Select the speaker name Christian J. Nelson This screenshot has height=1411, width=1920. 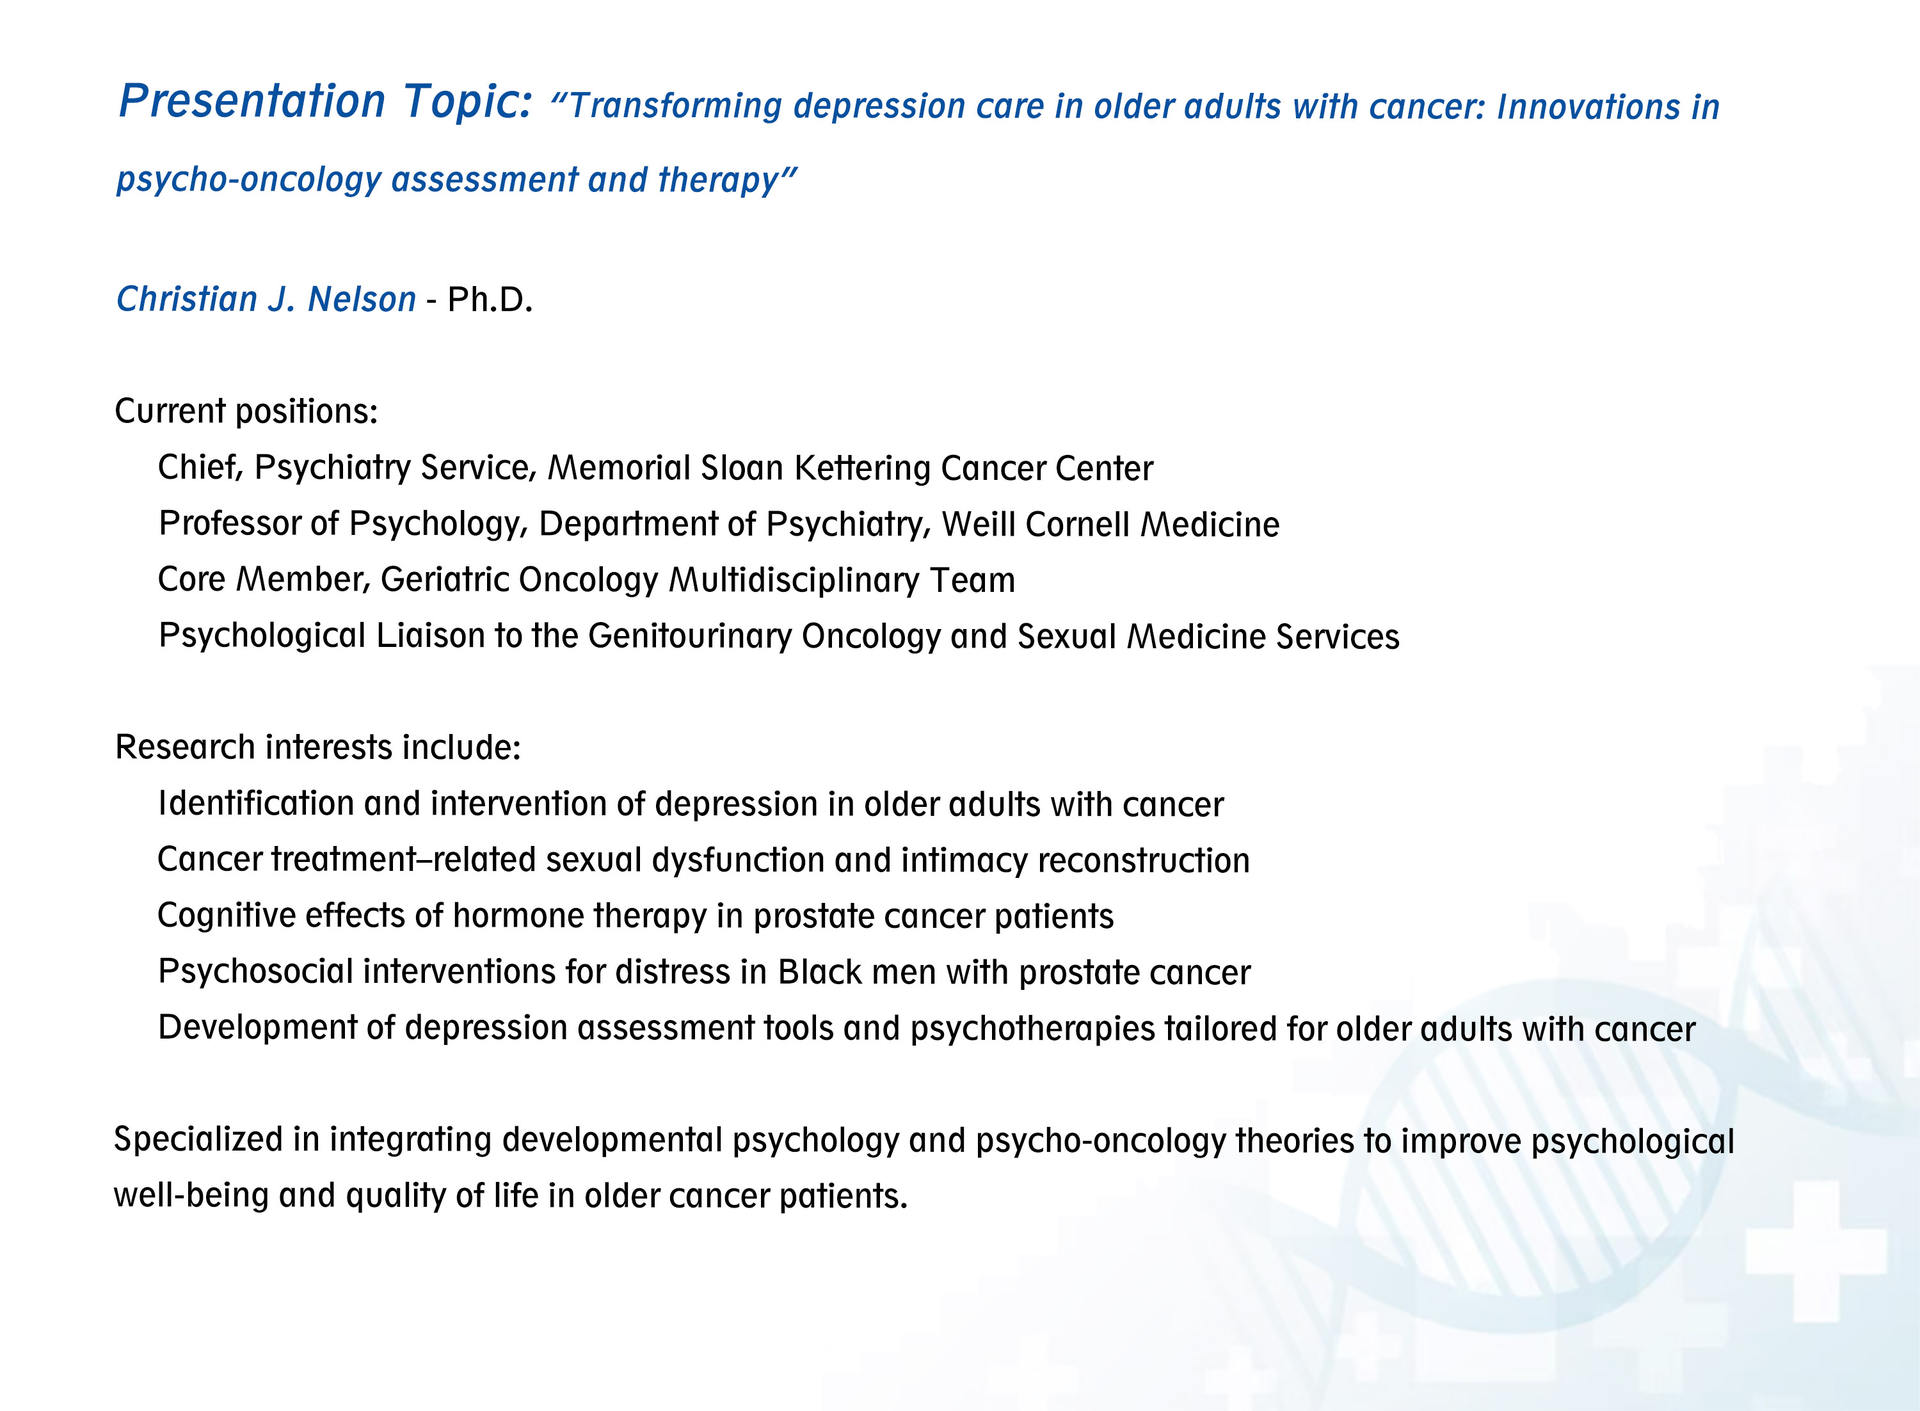point(266,299)
